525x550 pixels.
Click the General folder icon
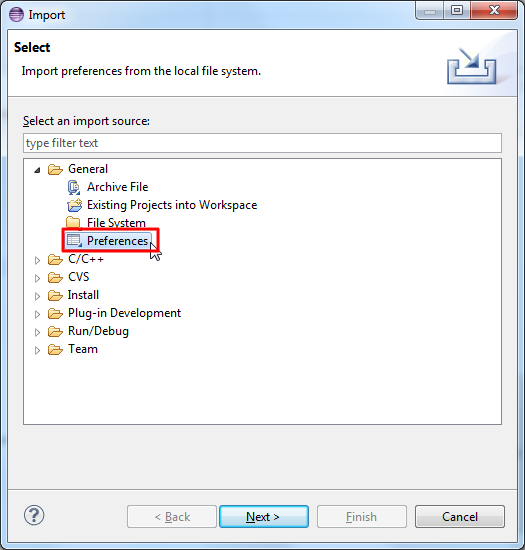point(55,169)
